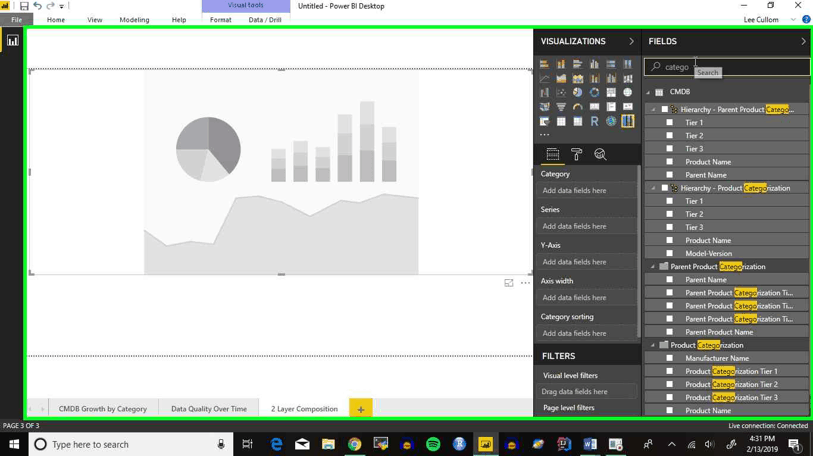Click the Help question mark icon

pos(806,20)
